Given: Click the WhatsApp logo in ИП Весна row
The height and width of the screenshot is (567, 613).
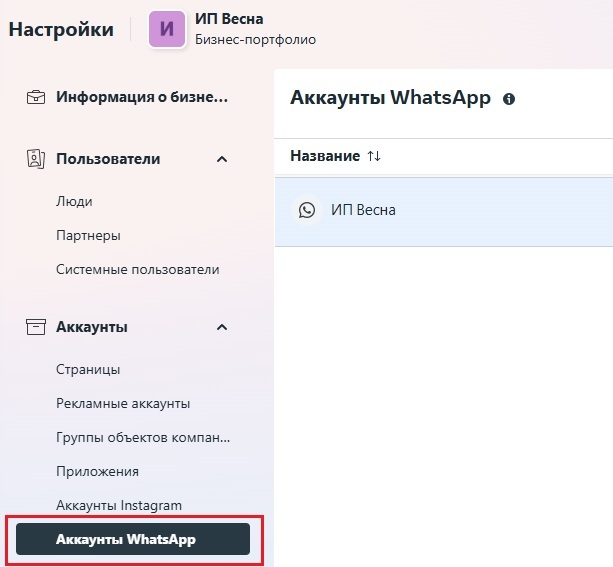Looking at the screenshot, I should click(x=307, y=210).
